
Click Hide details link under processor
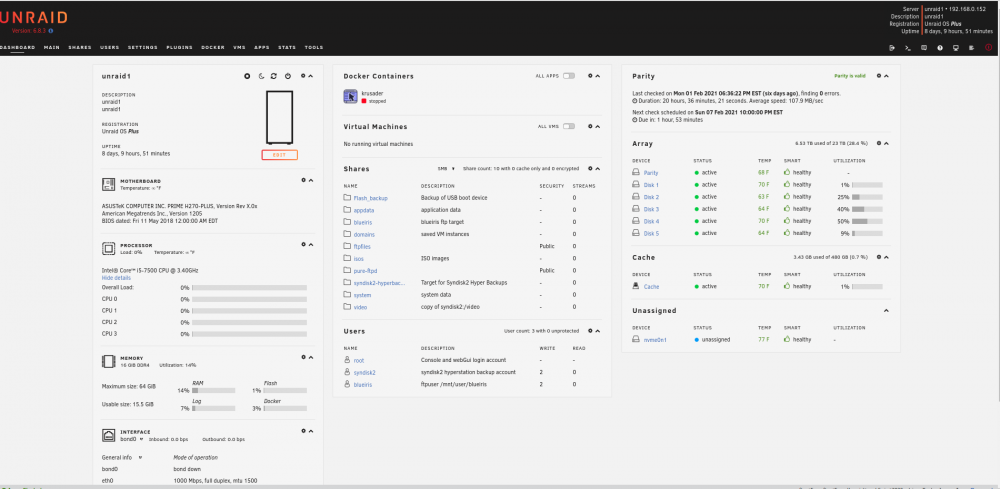[x=116, y=278]
